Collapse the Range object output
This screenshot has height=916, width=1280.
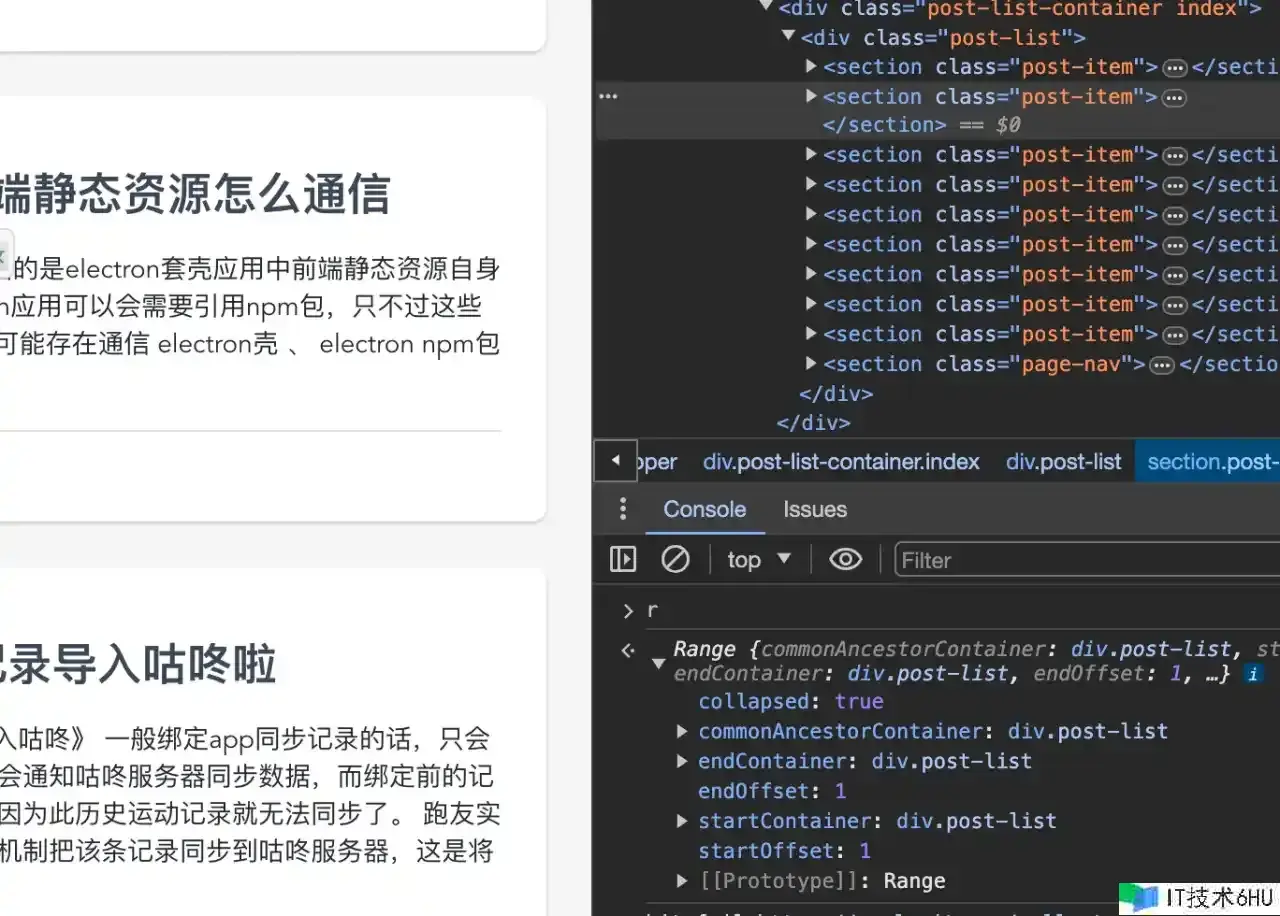(x=658, y=663)
